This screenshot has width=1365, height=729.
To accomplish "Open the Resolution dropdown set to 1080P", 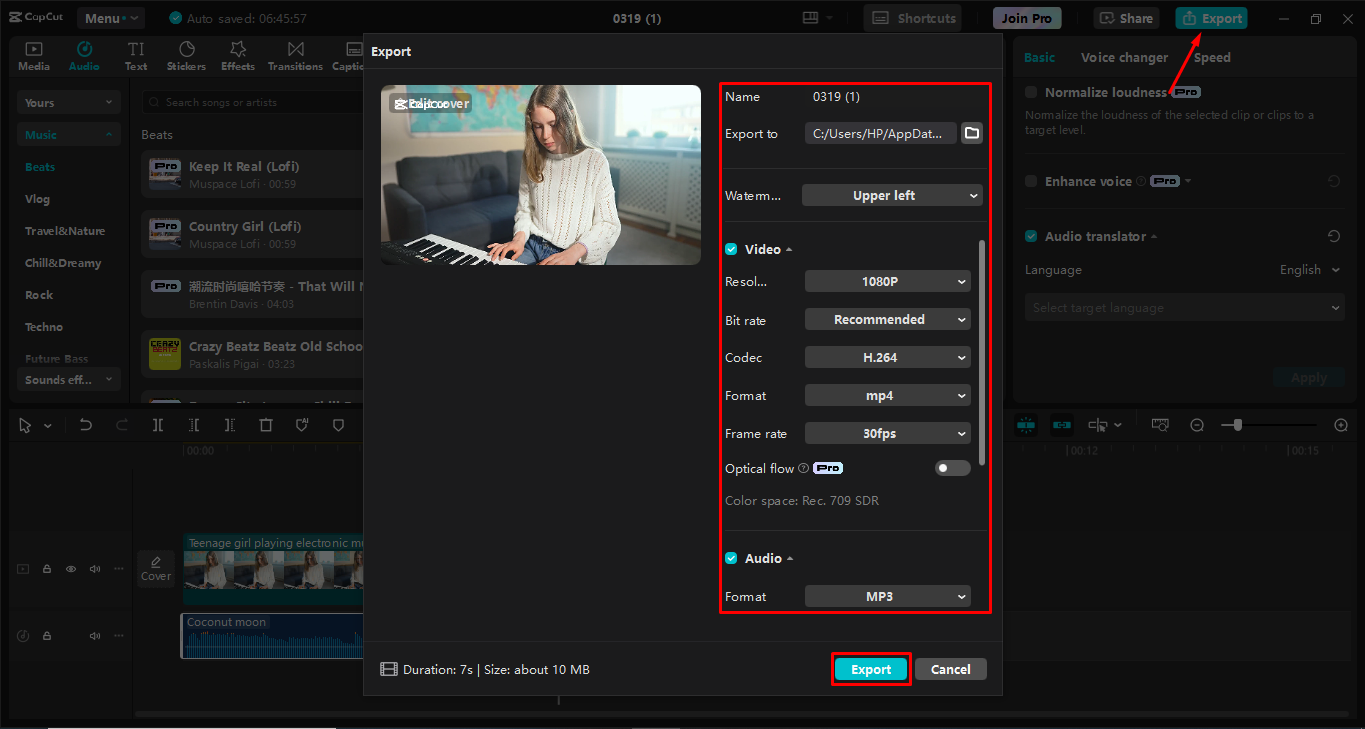I will (x=887, y=281).
